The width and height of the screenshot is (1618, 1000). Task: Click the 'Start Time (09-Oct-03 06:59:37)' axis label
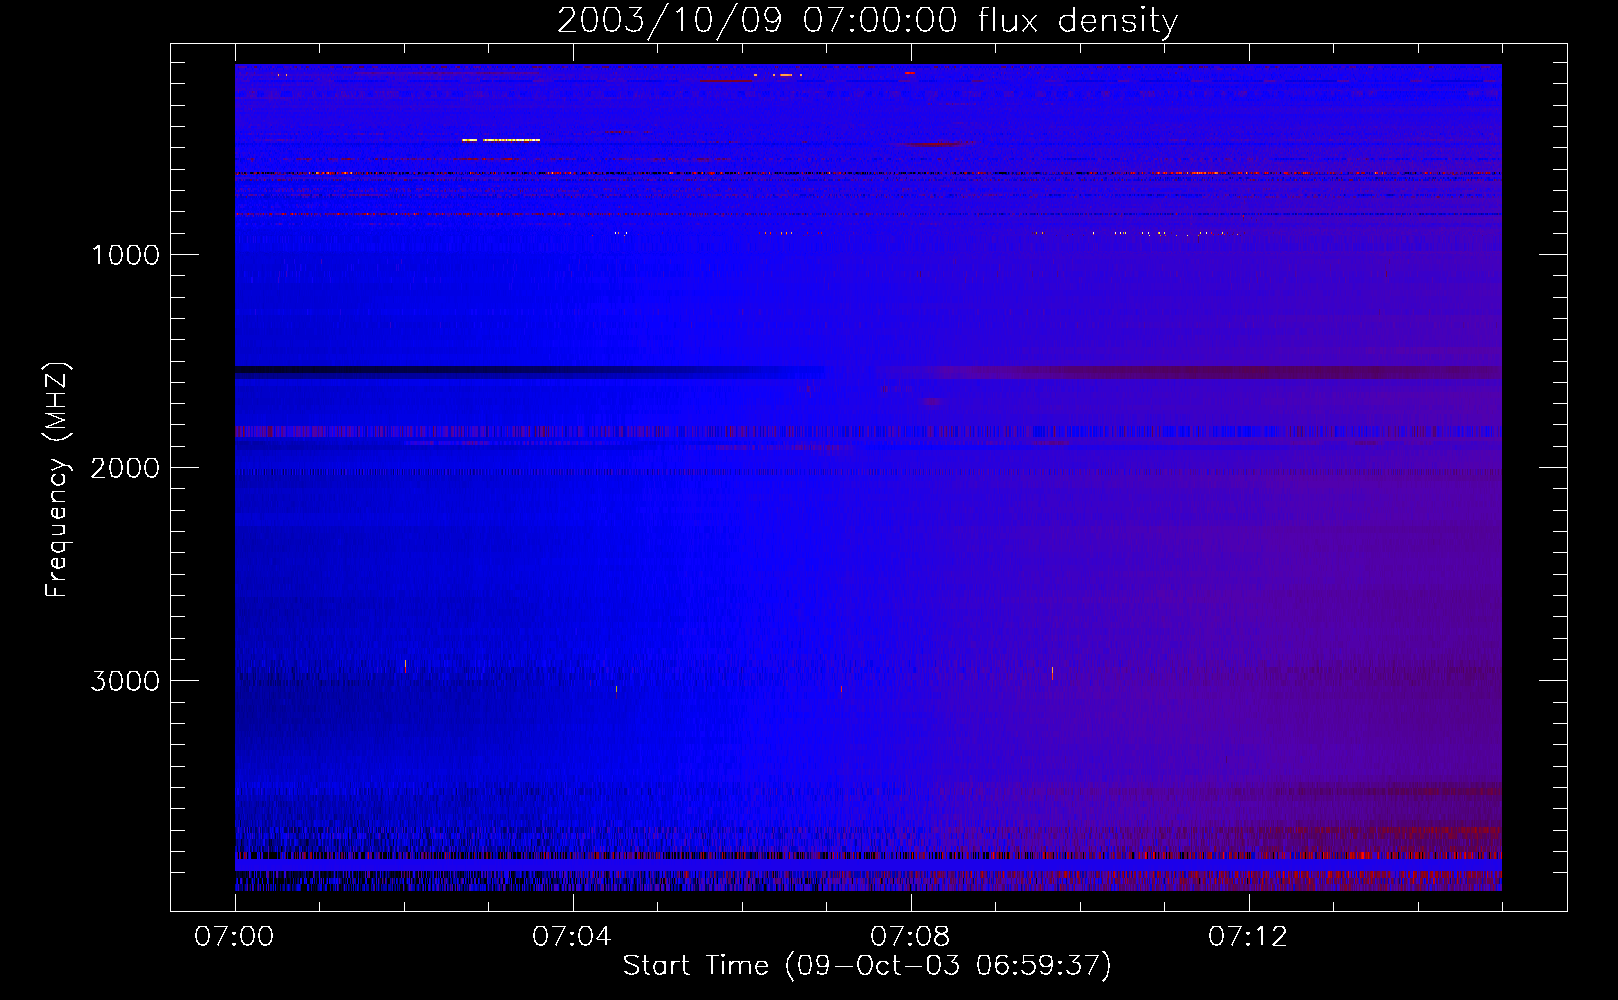coord(867,966)
